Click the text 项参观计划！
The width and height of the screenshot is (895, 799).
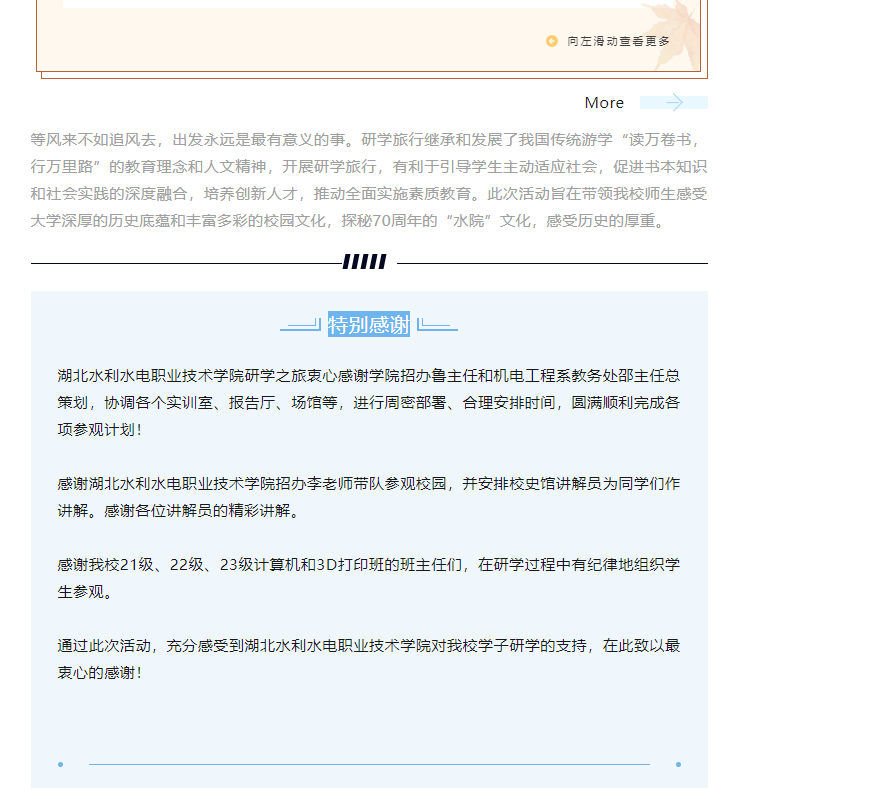[100, 430]
